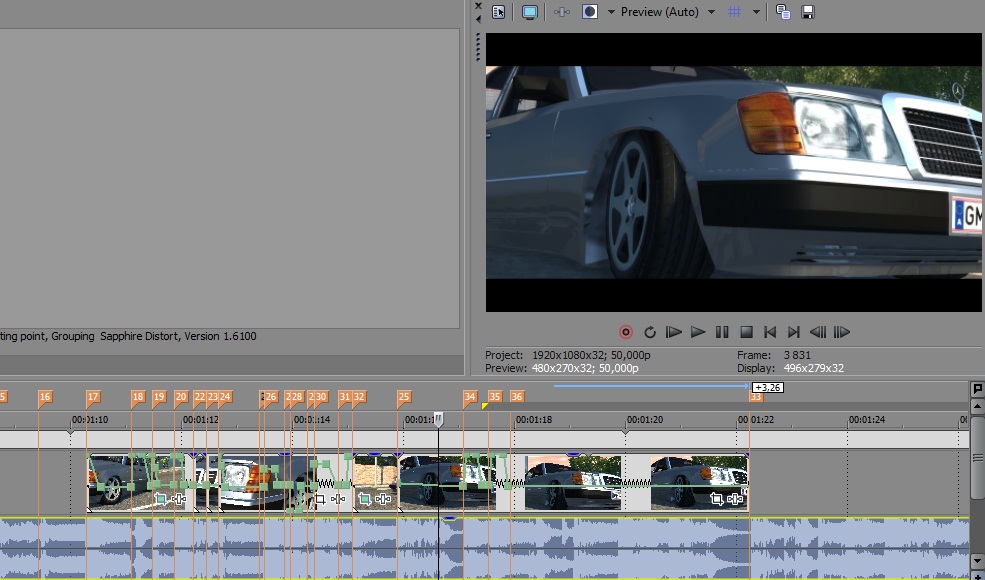
Task: Select timeline marker 34
Action: tap(470, 397)
